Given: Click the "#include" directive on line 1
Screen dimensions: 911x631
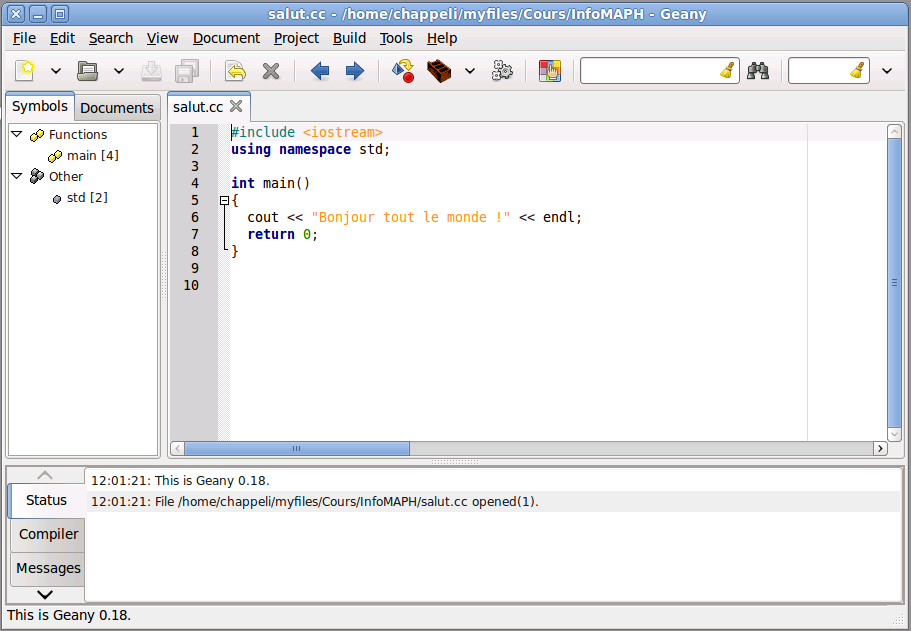Looking at the screenshot, I should (263, 132).
